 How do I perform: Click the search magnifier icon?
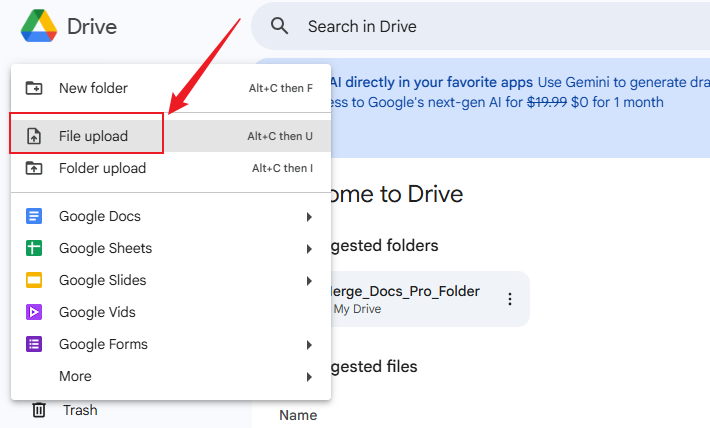coord(279,26)
